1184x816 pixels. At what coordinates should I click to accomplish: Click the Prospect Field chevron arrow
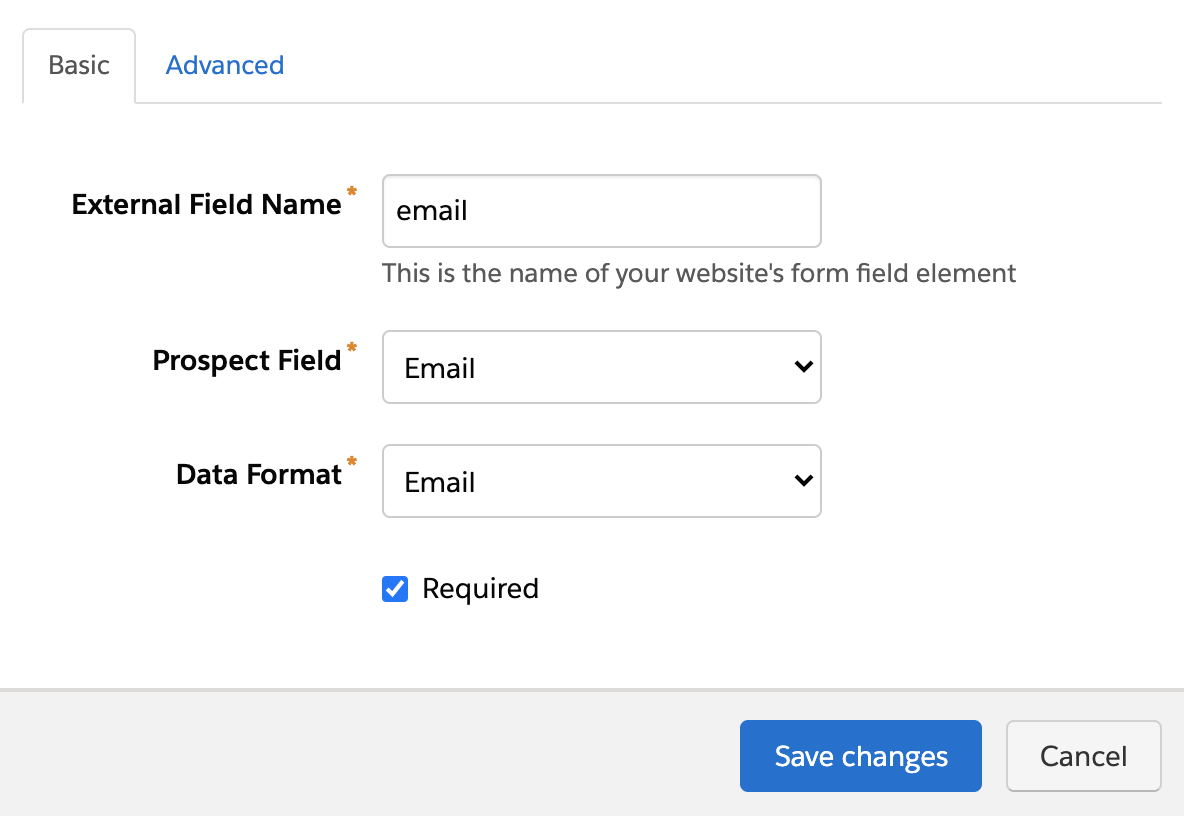tap(802, 367)
